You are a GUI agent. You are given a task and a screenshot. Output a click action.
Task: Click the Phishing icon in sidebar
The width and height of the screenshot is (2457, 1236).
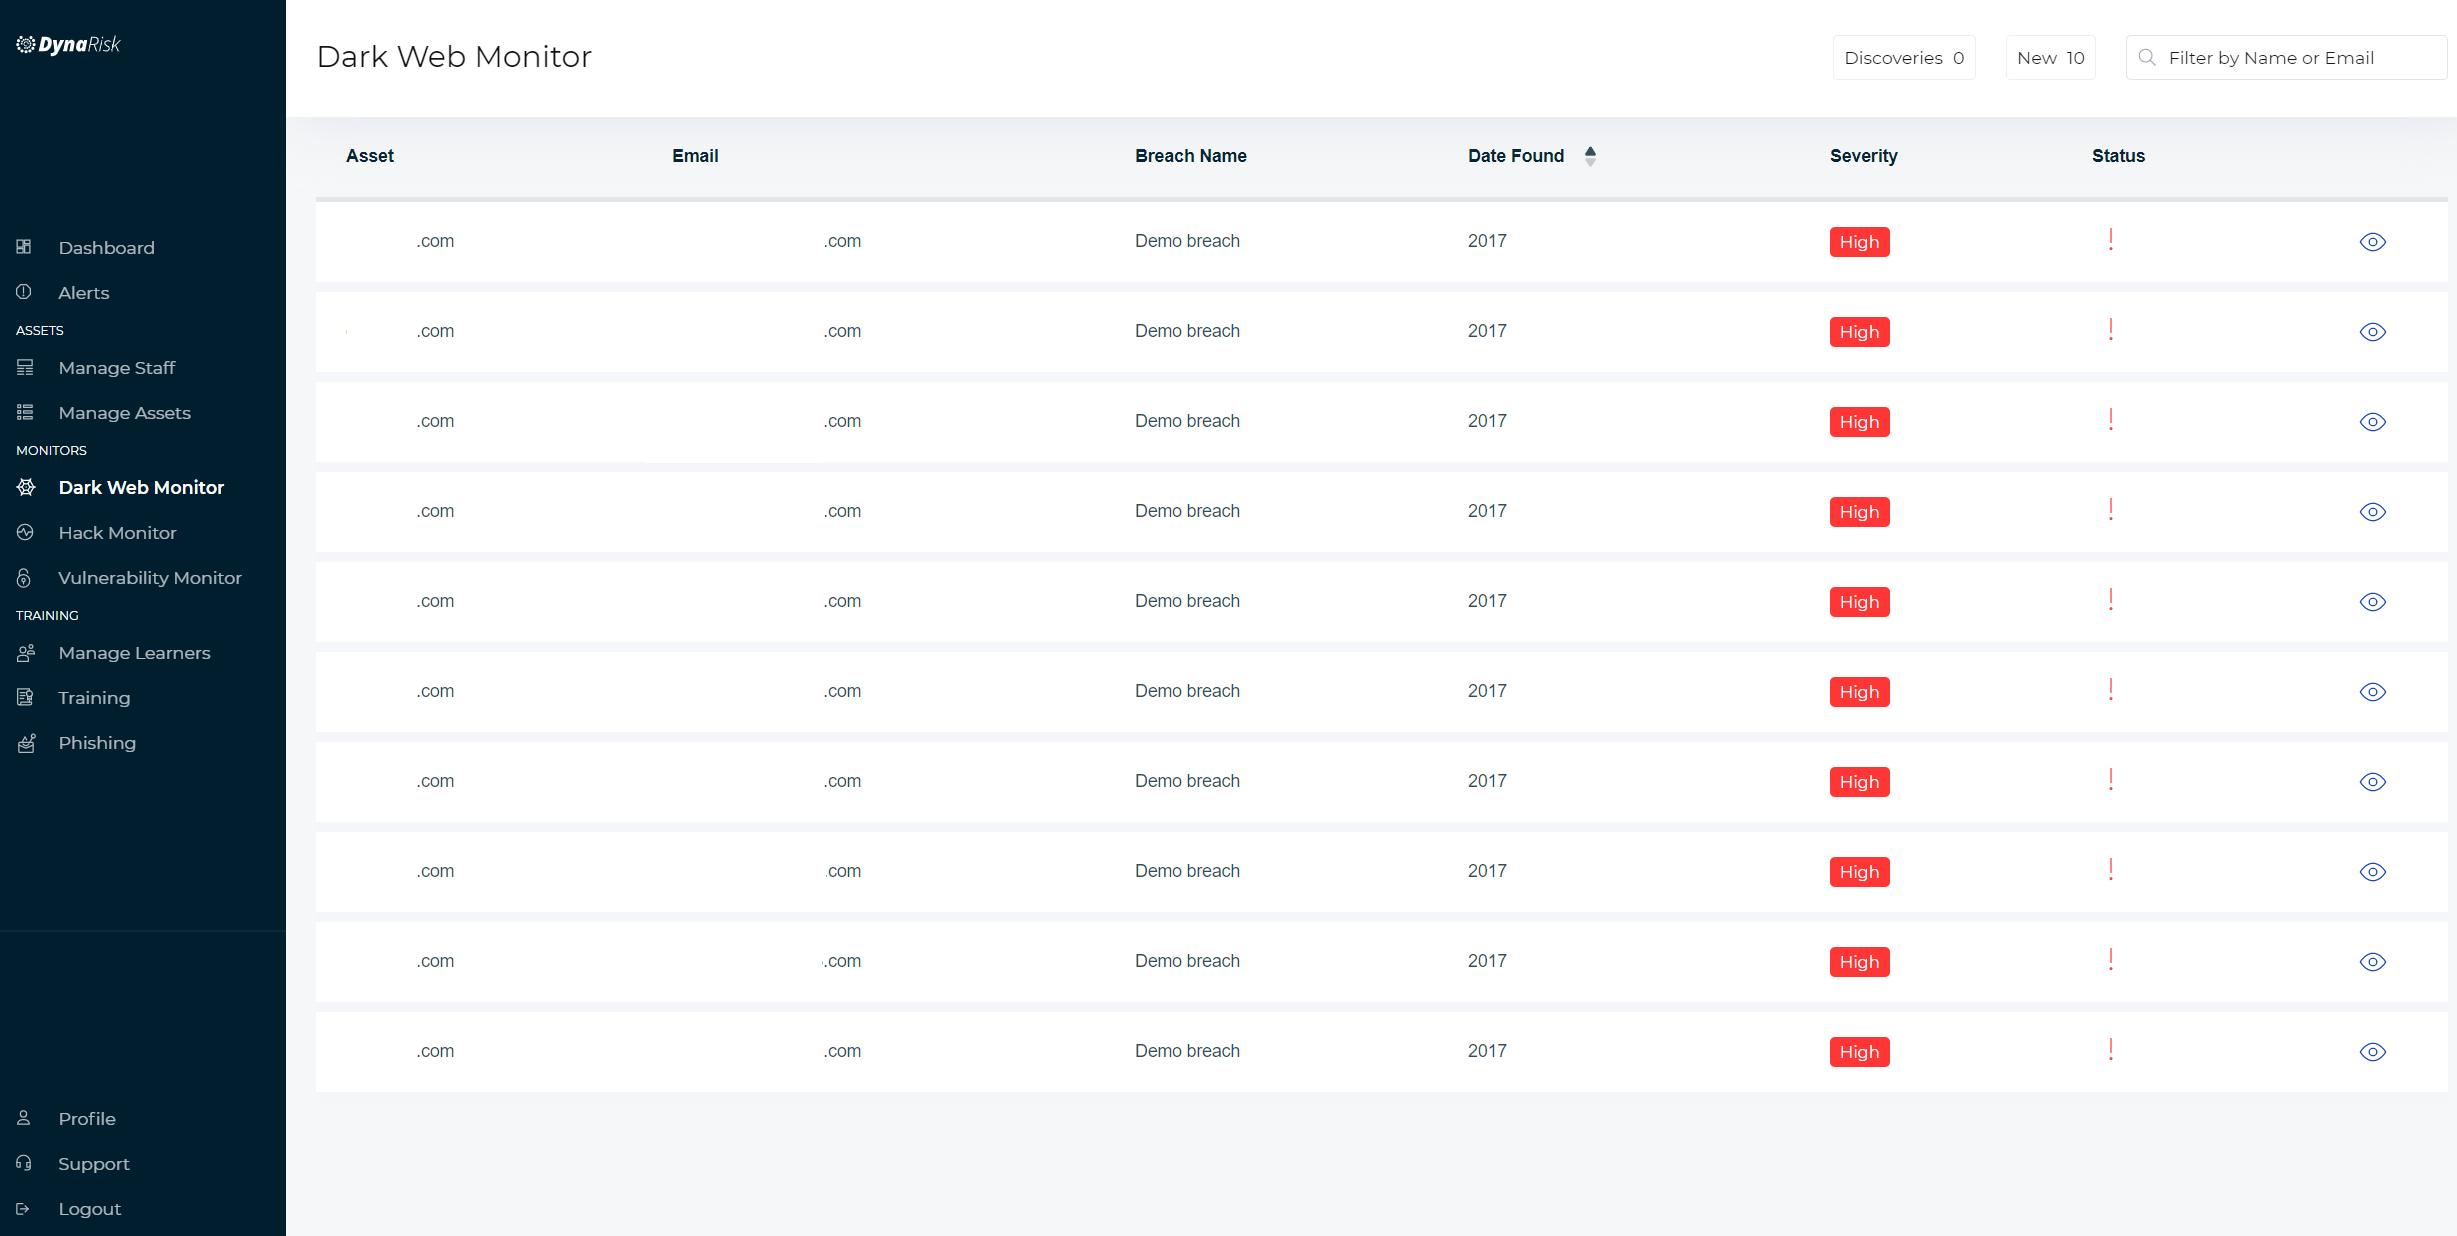point(26,743)
